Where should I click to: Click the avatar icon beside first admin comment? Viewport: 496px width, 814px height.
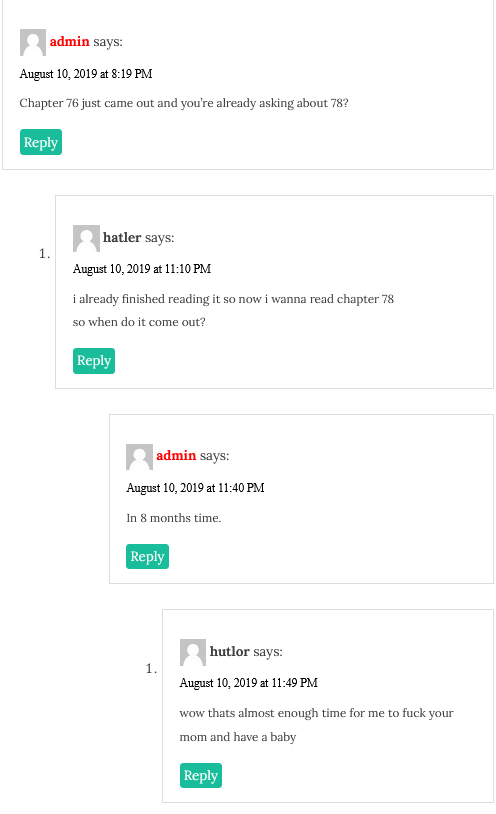click(33, 43)
